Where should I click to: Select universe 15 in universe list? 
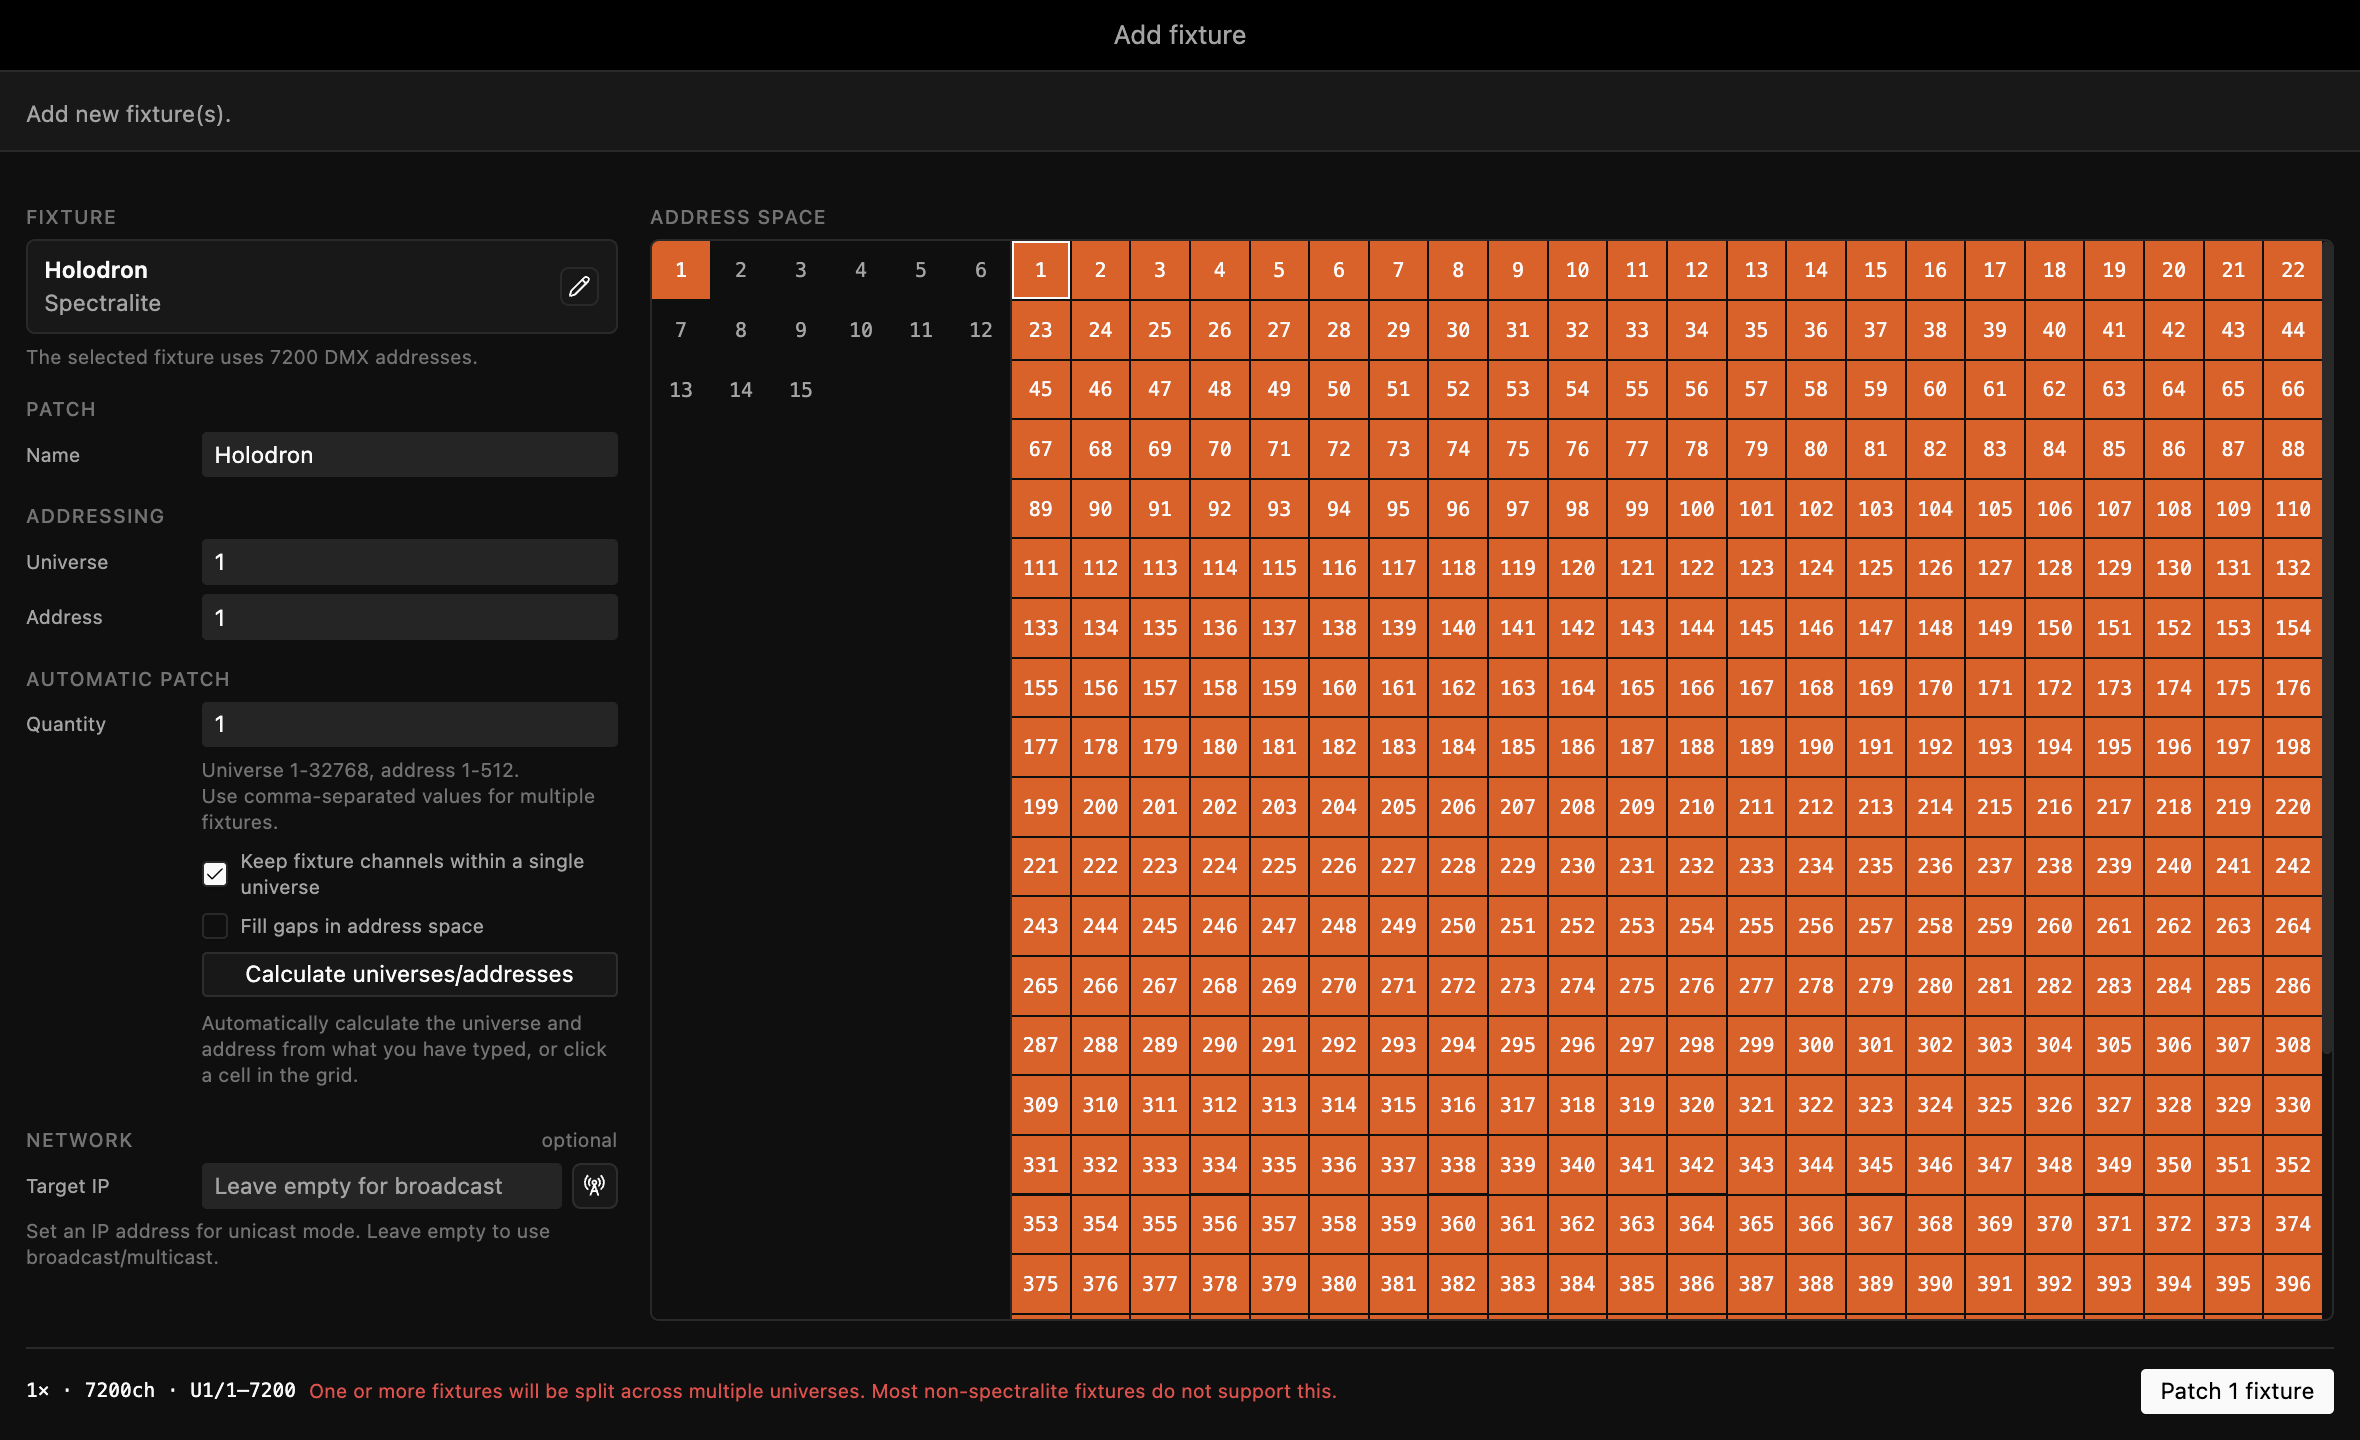pyautogui.click(x=801, y=390)
